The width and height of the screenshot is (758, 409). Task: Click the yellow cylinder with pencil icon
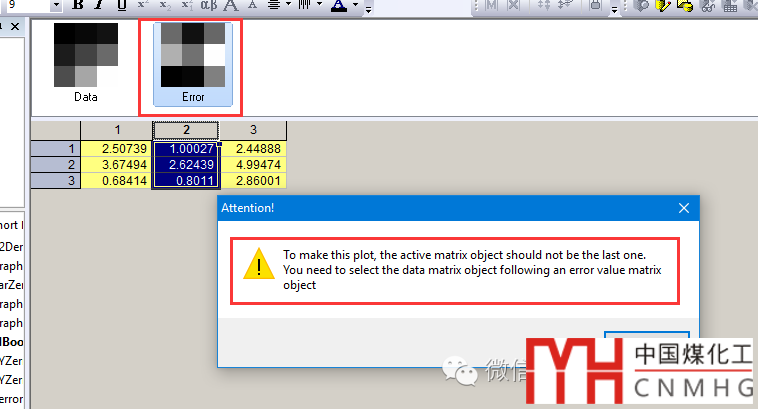(x=663, y=5)
